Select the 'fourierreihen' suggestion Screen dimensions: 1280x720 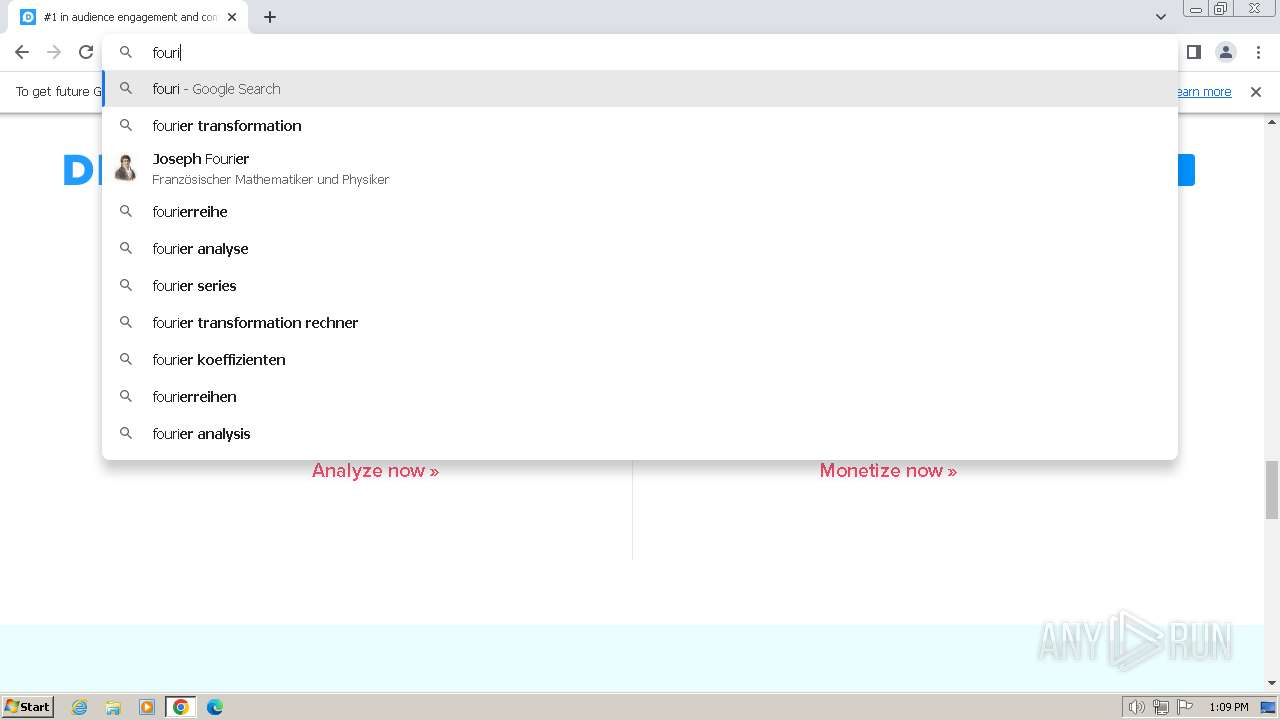[x=640, y=397]
